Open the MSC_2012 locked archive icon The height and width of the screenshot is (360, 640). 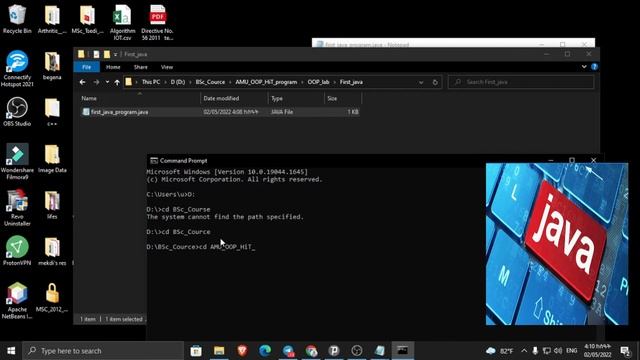coord(52,298)
